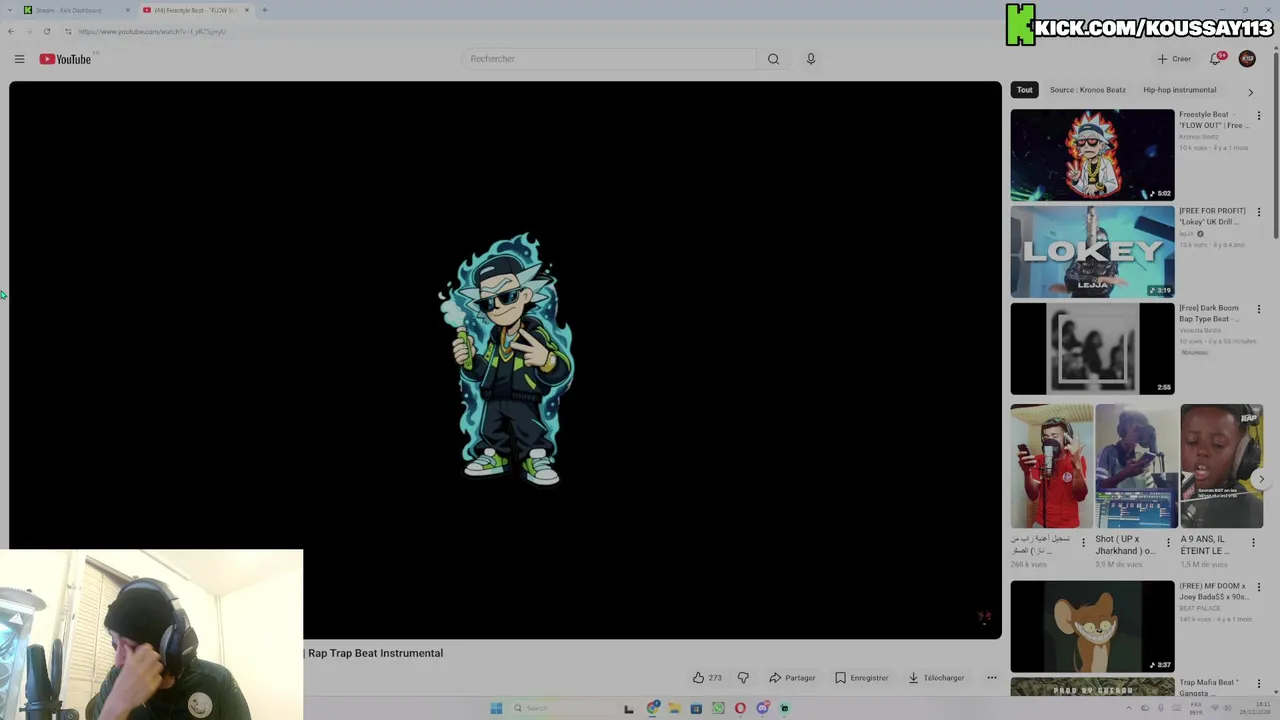
Task: Open the Shot (UP x Jharkhand) Short
Action: coord(1136,466)
